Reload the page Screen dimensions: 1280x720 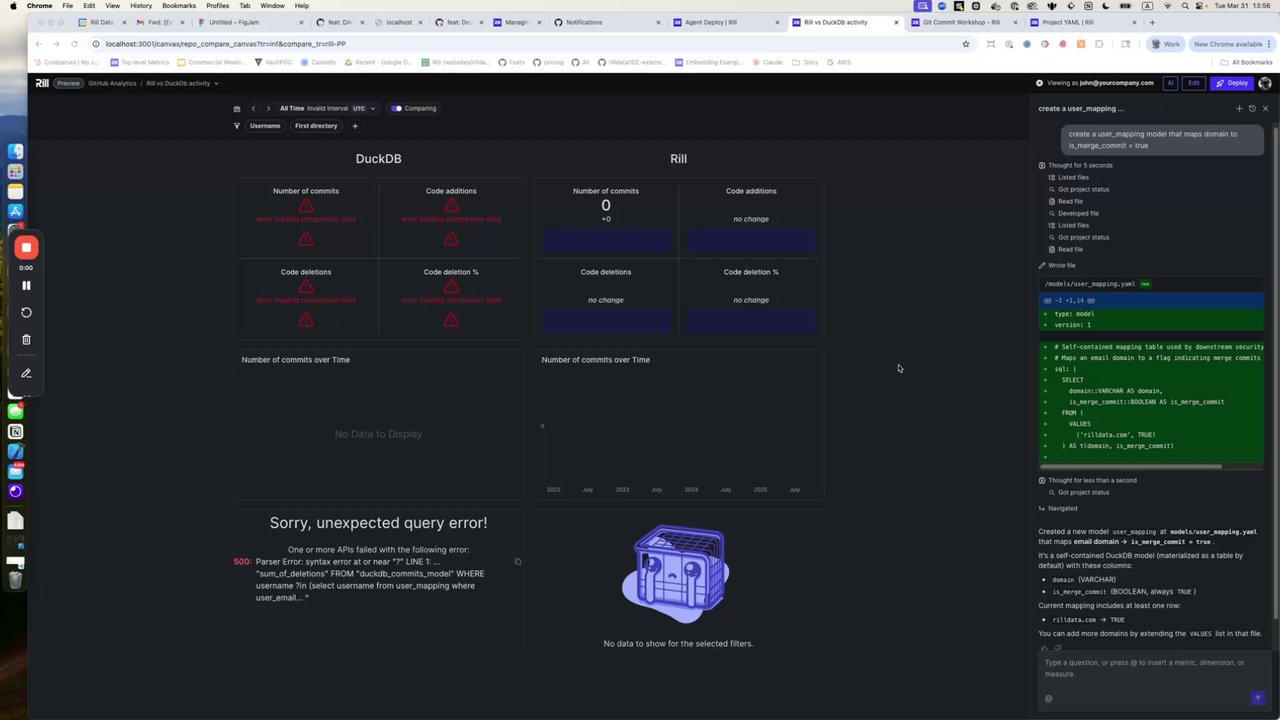coord(74,44)
